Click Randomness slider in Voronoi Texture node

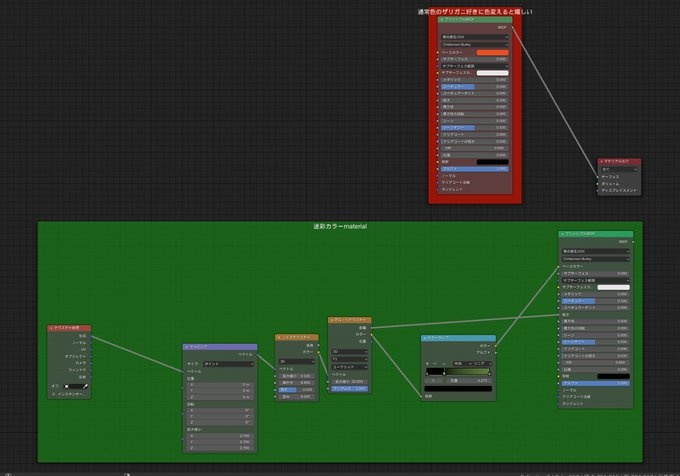(x=350, y=389)
